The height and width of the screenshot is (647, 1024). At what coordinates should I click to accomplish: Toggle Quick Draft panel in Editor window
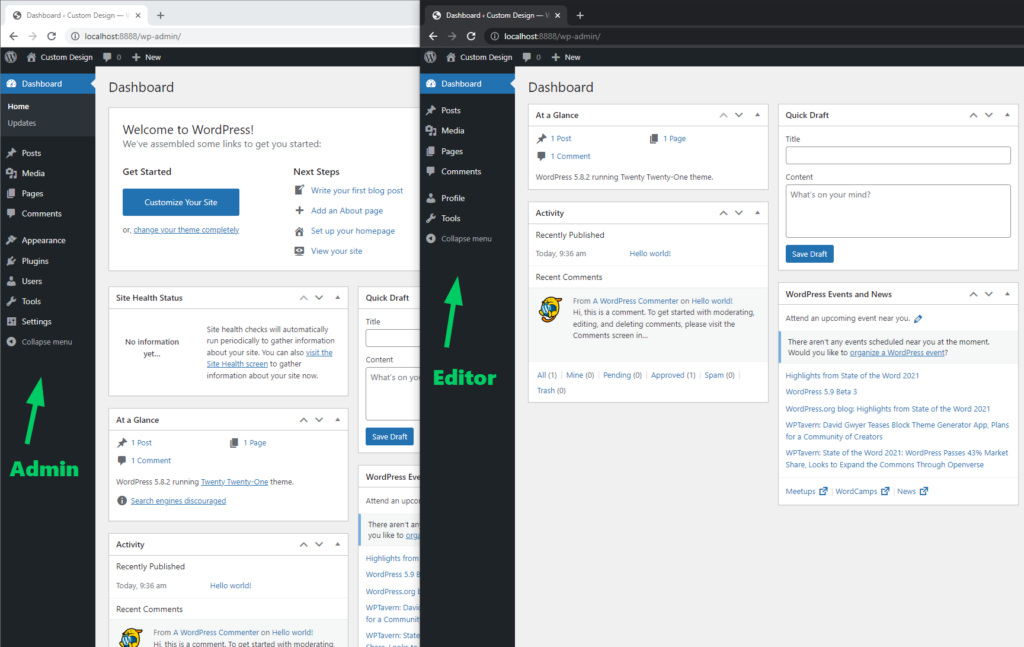click(1007, 115)
